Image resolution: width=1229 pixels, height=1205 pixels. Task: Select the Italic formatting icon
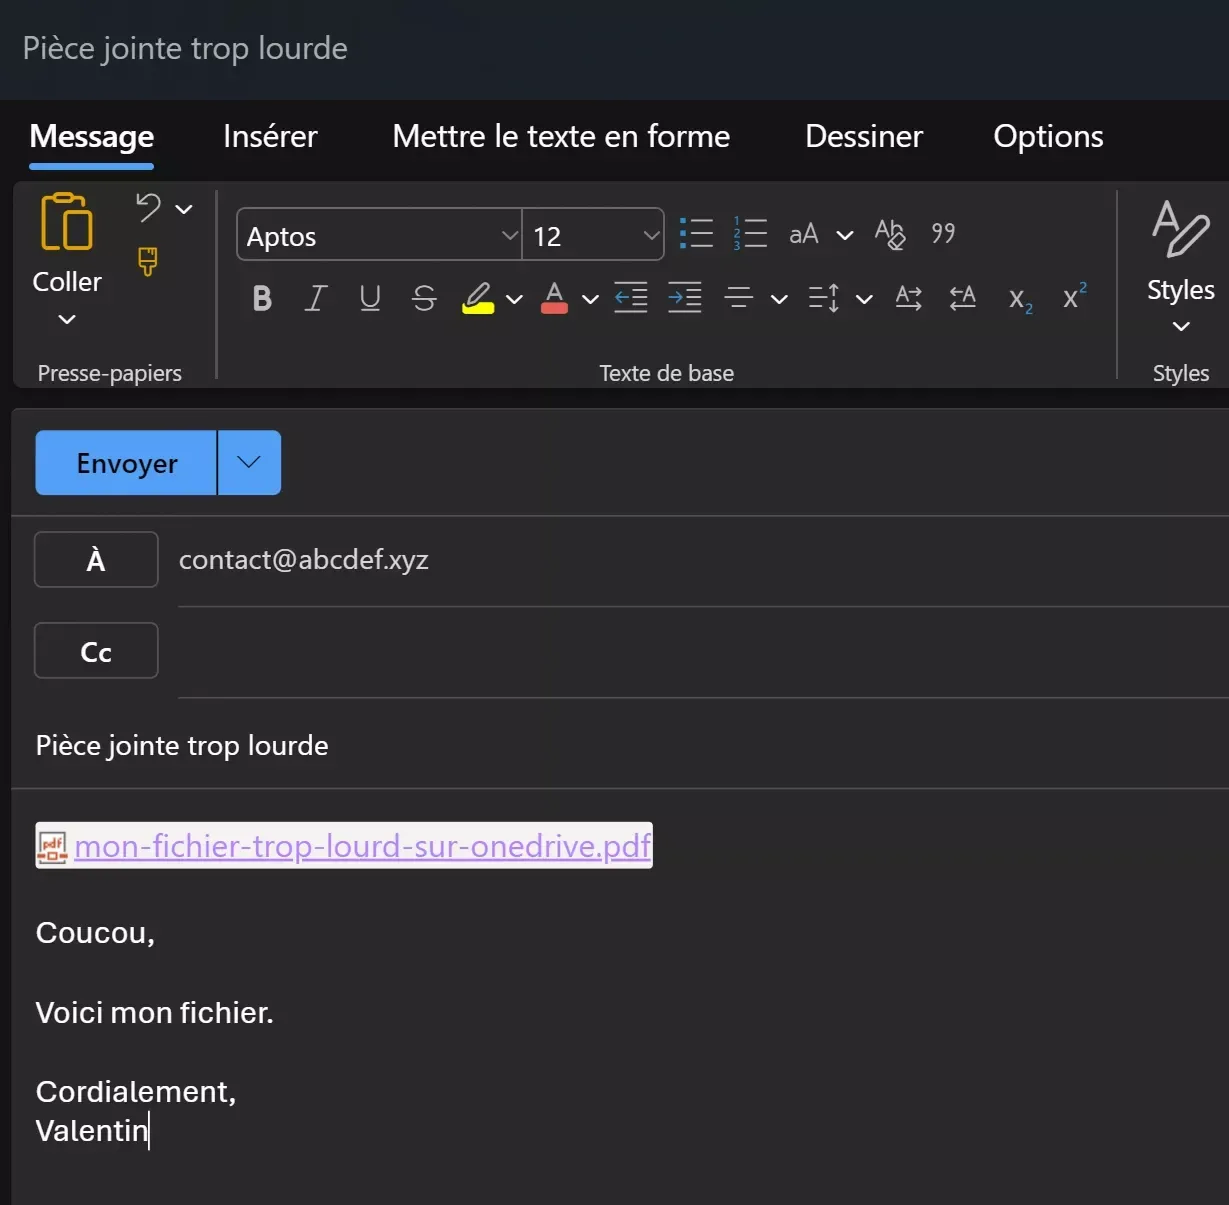pos(315,298)
